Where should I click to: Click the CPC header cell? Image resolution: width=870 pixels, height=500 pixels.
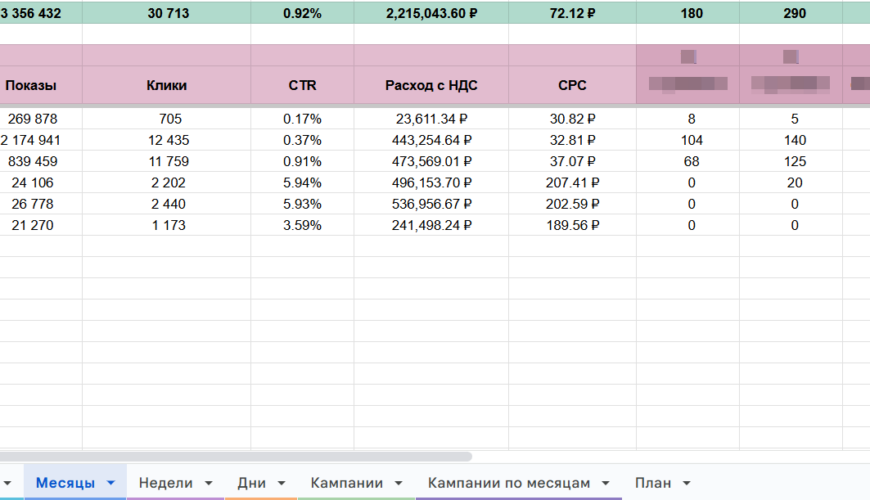click(x=572, y=86)
